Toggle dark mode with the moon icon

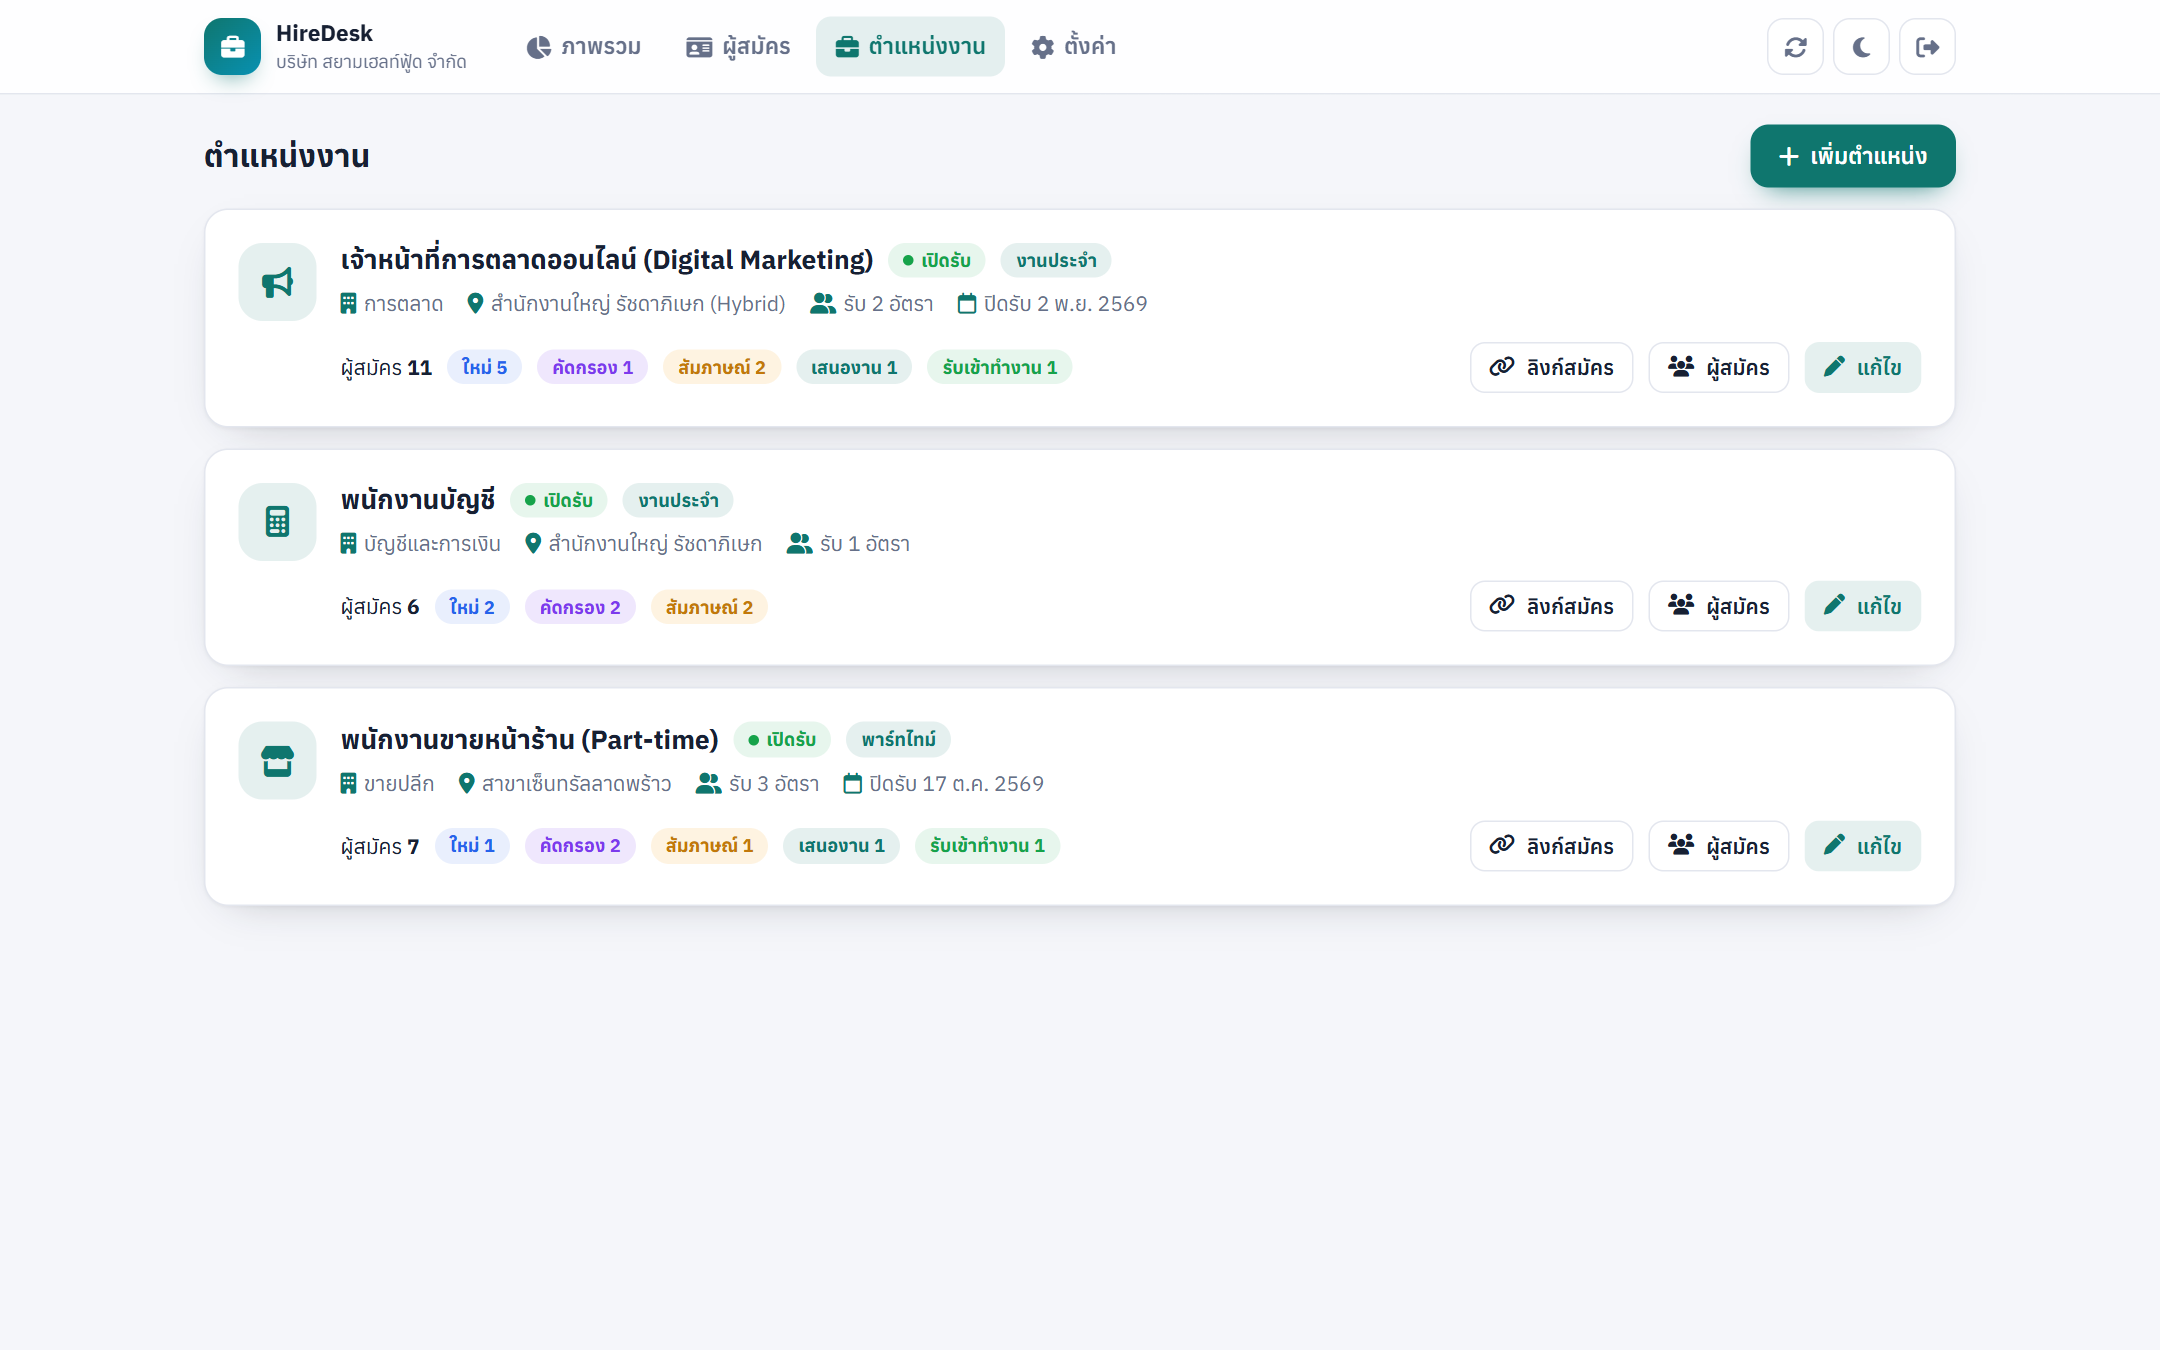(1861, 47)
